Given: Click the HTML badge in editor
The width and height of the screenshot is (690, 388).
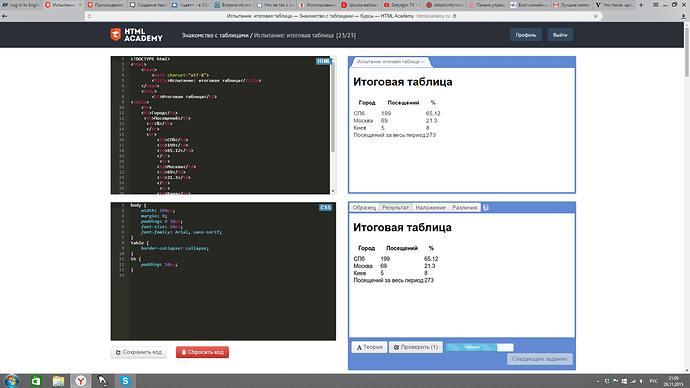Looking at the screenshot, I should [323, 61].
